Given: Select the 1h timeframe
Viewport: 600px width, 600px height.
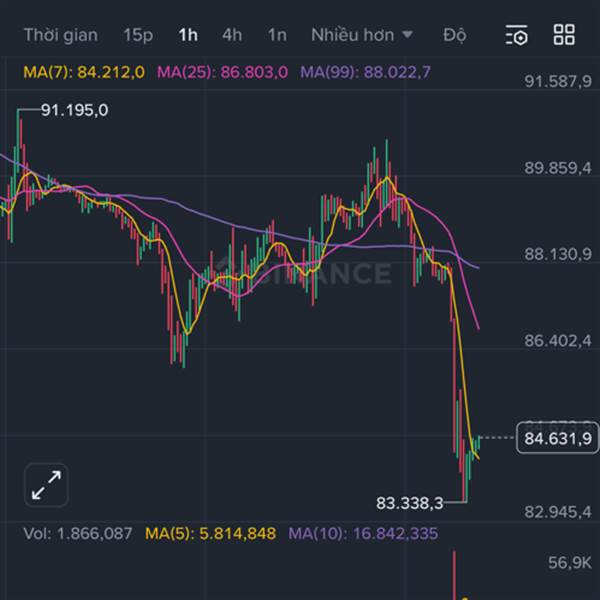Looking at the screenshot, I should [188, 35].
